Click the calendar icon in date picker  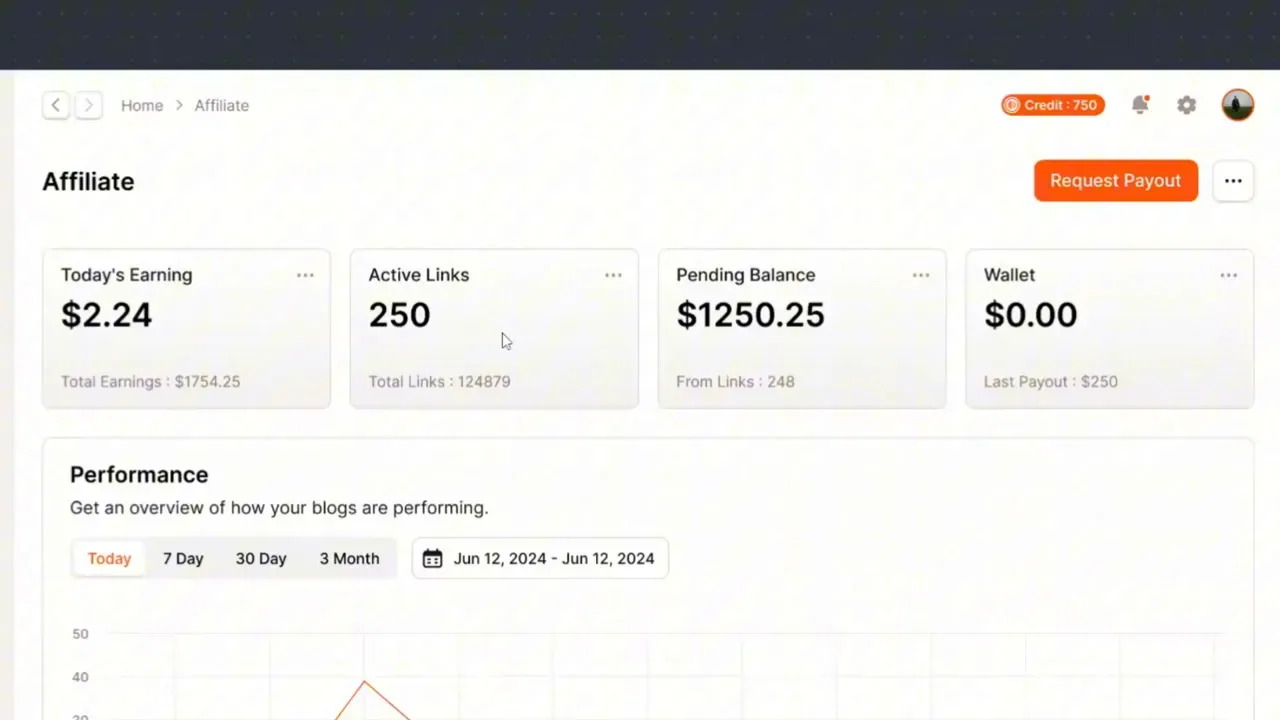(432, 558)
